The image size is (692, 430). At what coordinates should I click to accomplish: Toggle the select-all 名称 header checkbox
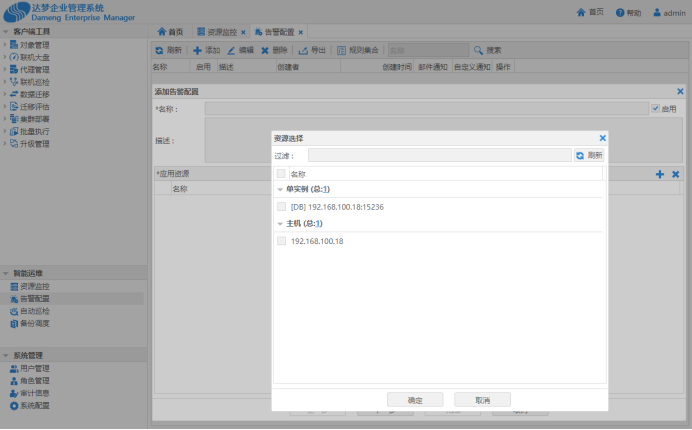[281, 173]
